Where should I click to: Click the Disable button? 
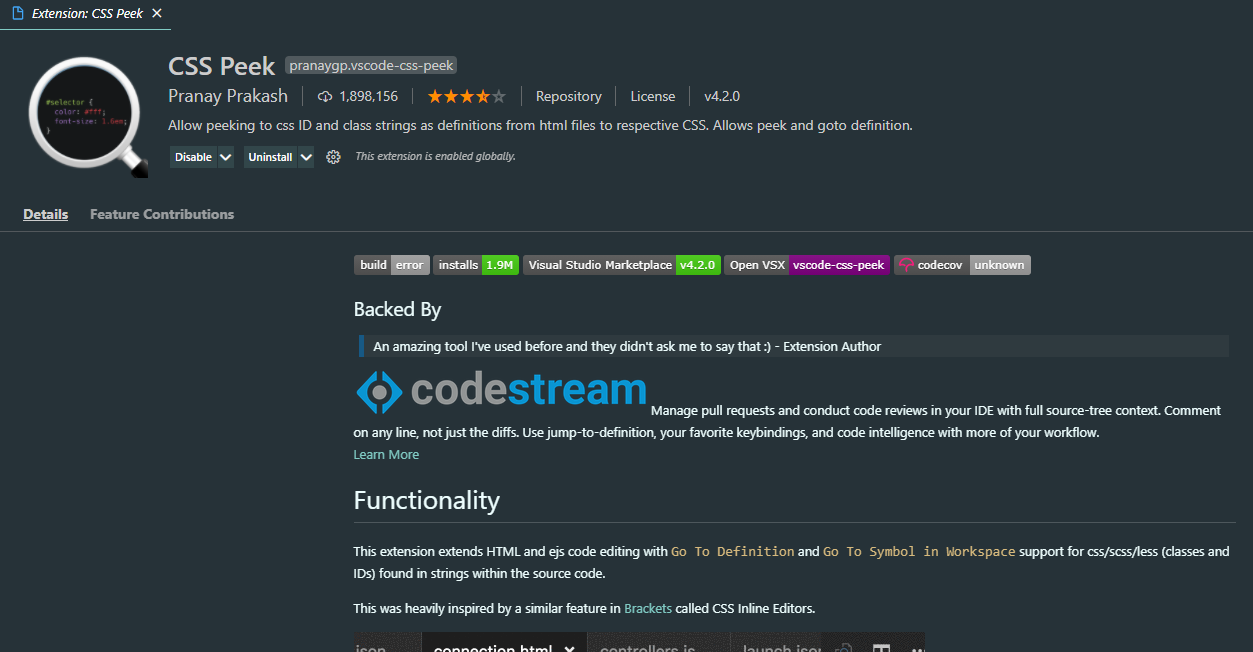(x=193, y=157)
